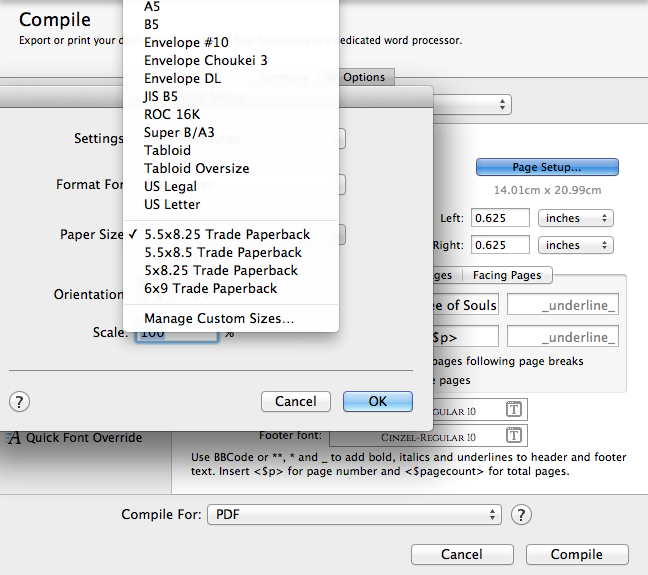Viewport: 648px width, 575px height.
Task: Open the Compile For PDF dropdown
Action: pyautogui.click(x=354, y=515)
